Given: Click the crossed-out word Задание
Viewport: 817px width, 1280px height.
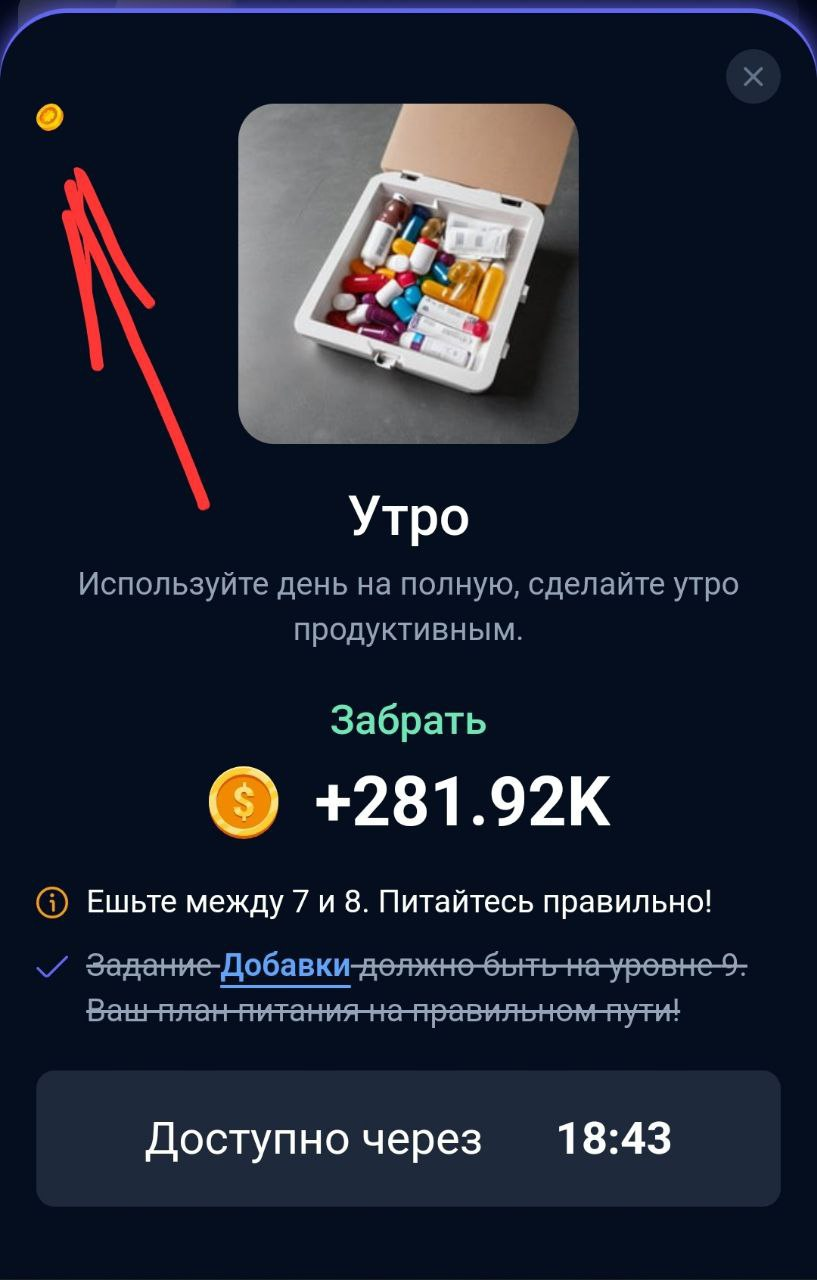Looking at the screenshot, I should click(152, 966).
